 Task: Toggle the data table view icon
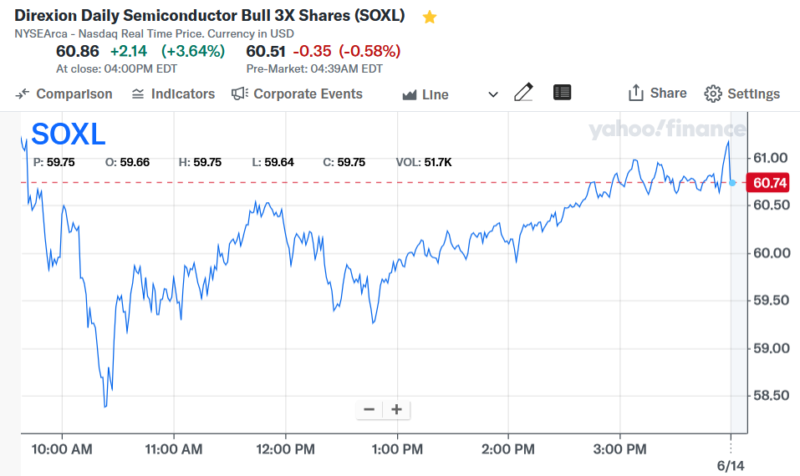point(562,93)
